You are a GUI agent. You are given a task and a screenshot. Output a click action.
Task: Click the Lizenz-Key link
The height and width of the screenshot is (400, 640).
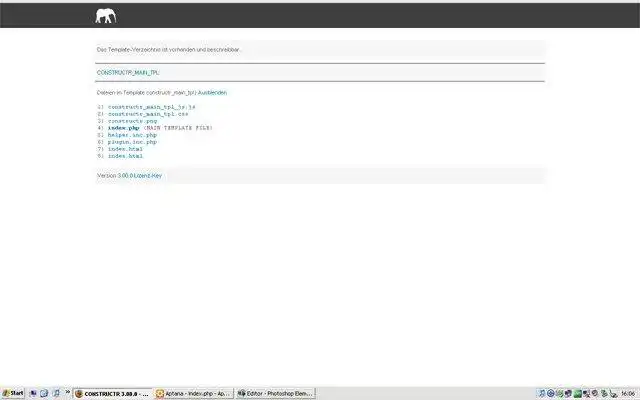[x=148, y=176]
